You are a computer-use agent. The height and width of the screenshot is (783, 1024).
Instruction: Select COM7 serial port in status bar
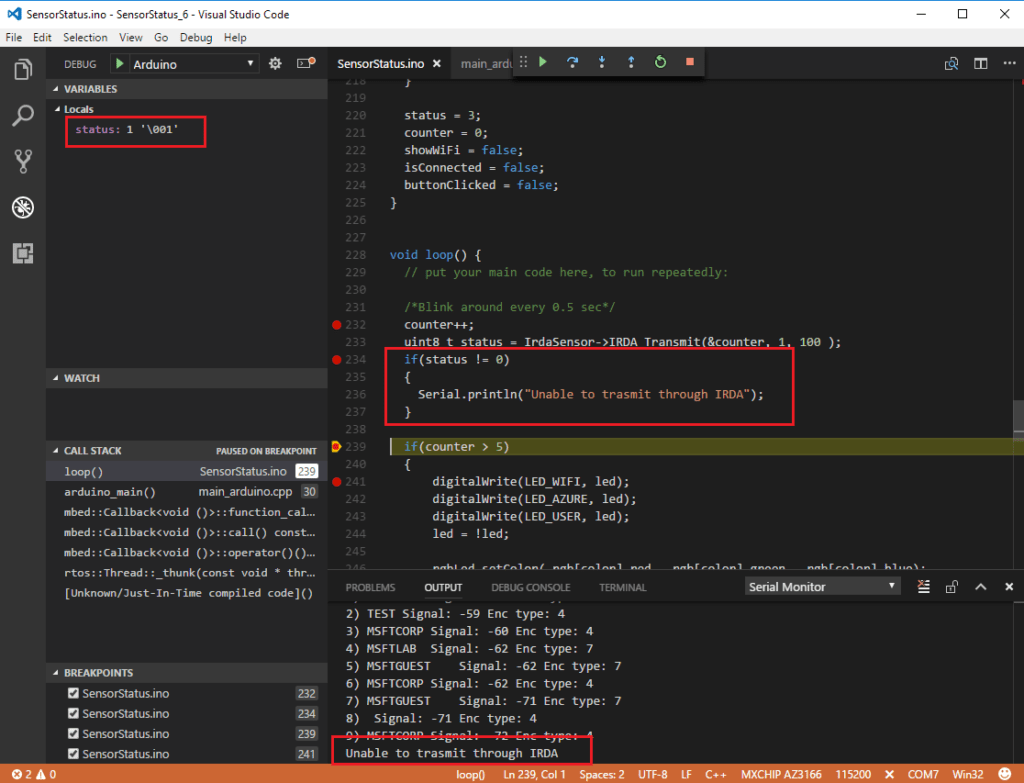(x=923, y=774)
